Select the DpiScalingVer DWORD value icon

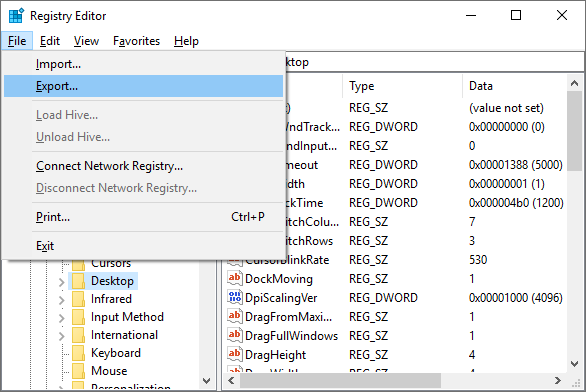[x=234, y=297]
